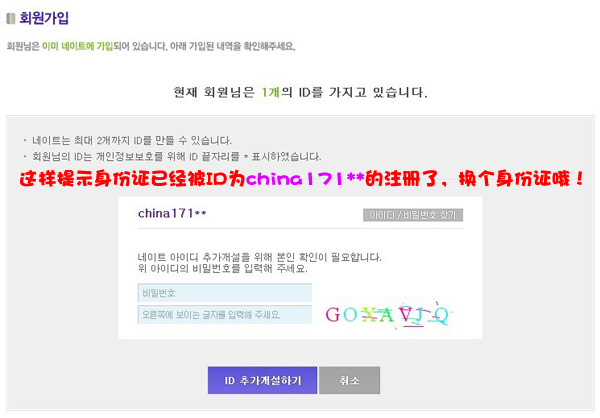Select the 회원가입 page heading
600x418 pixels.
click(x=44, y=18)
